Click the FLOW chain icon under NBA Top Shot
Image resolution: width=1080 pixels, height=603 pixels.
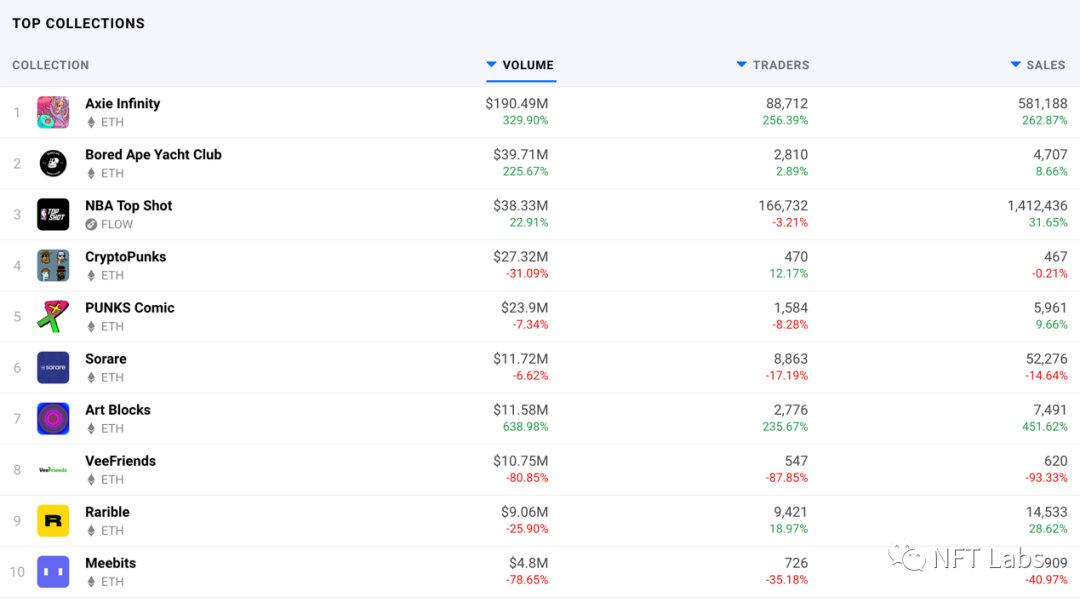(x=91, y=225)
